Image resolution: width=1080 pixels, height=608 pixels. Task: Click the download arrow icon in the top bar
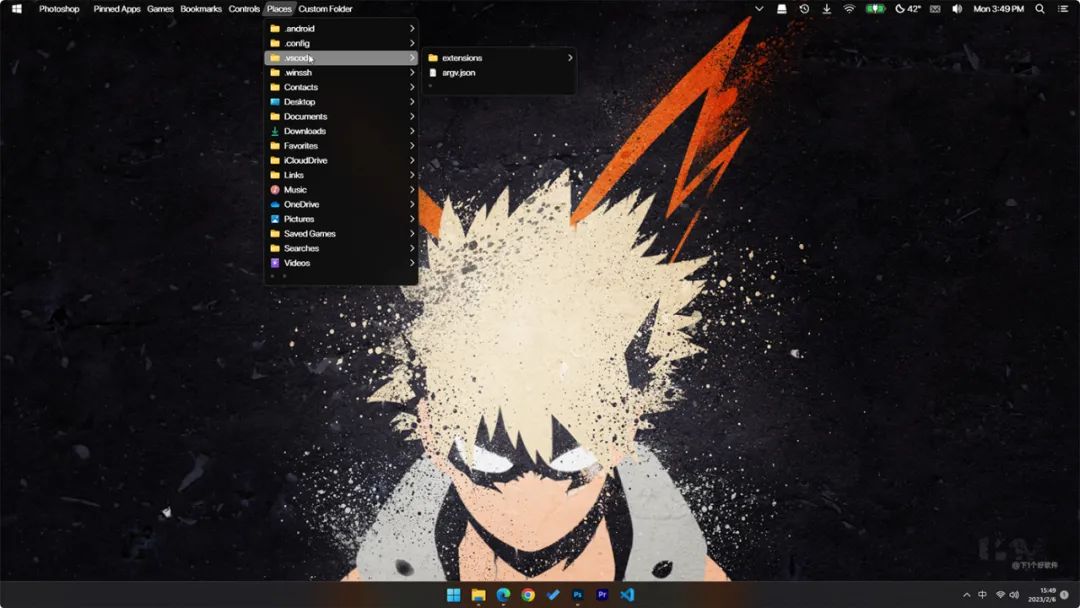[x=827, y=9]
